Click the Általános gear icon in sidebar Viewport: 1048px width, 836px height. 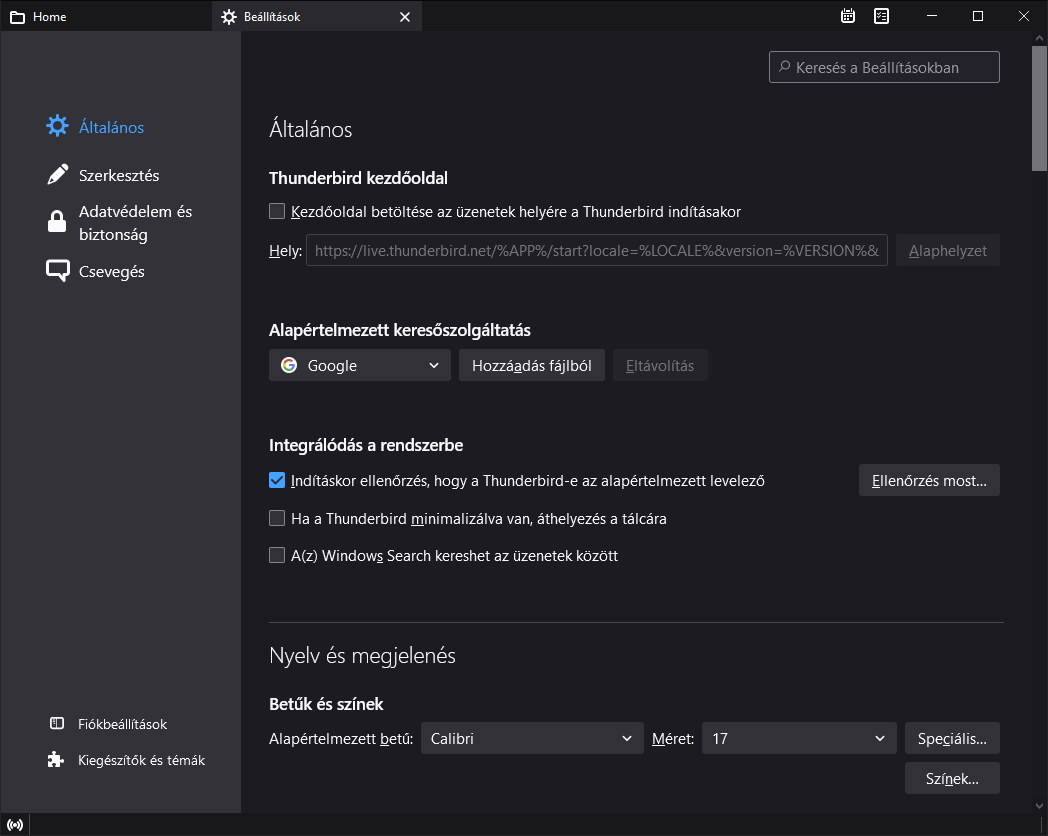(57, 126)
